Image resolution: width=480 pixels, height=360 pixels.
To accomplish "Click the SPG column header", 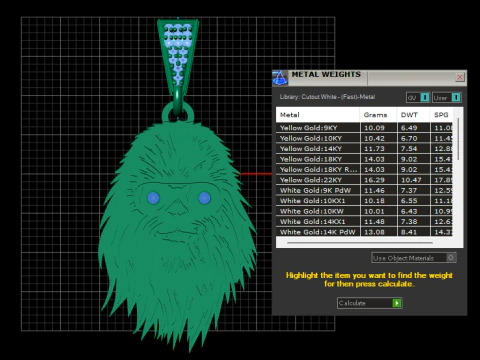I will pos(441,115).
